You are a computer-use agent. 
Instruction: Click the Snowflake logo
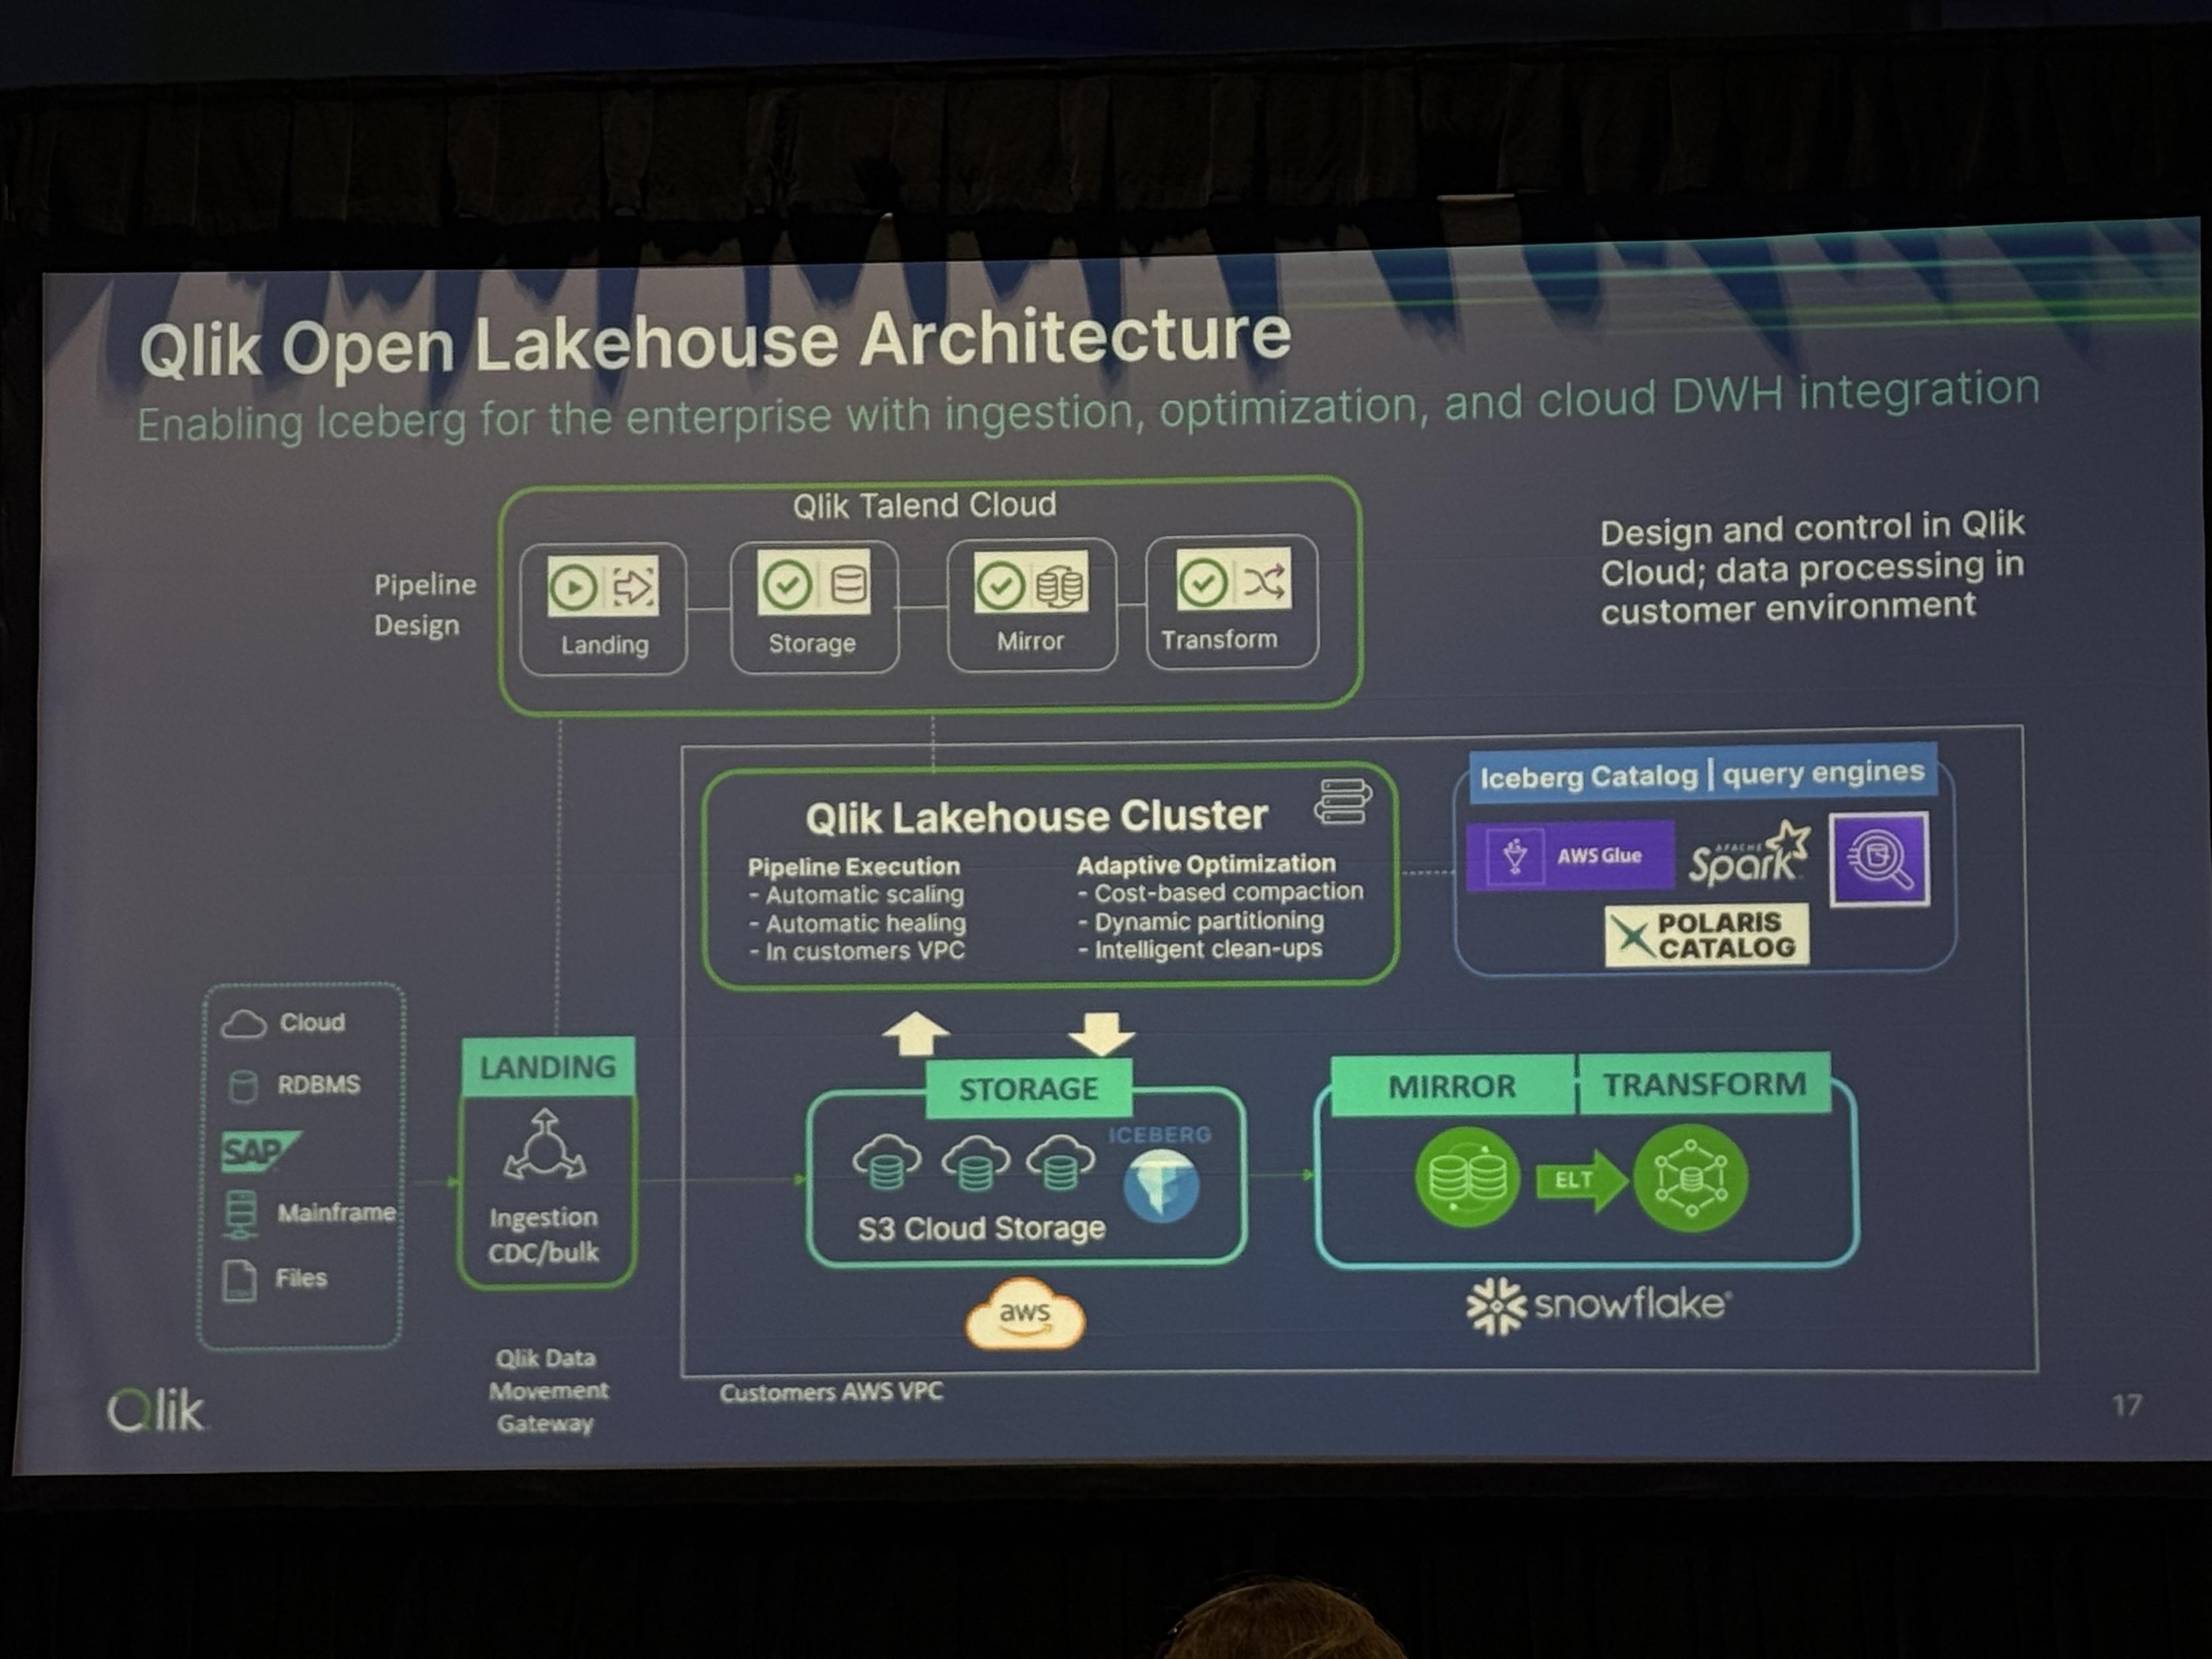point(1599,1305)
